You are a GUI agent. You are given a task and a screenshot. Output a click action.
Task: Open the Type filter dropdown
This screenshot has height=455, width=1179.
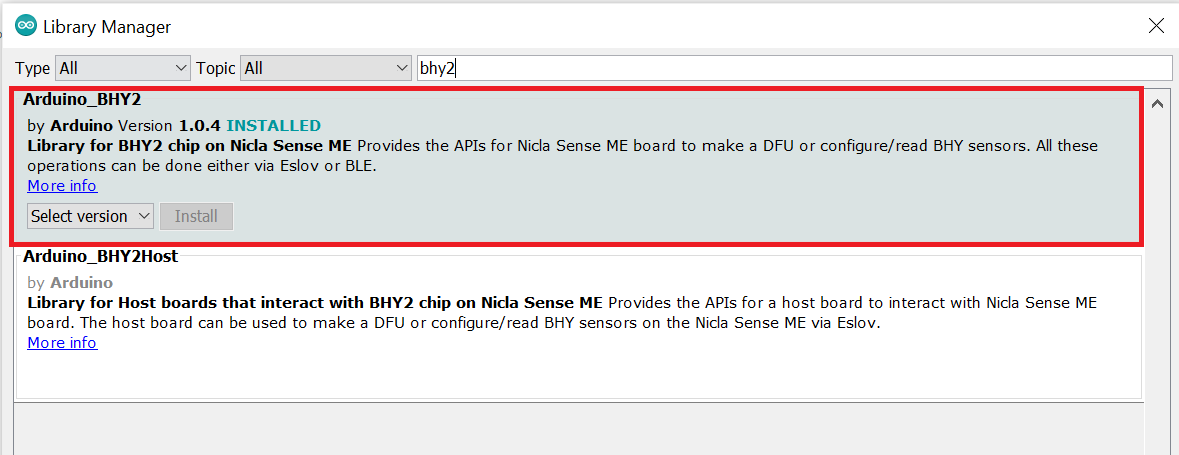pyautogui.click(x=123, y=68)
